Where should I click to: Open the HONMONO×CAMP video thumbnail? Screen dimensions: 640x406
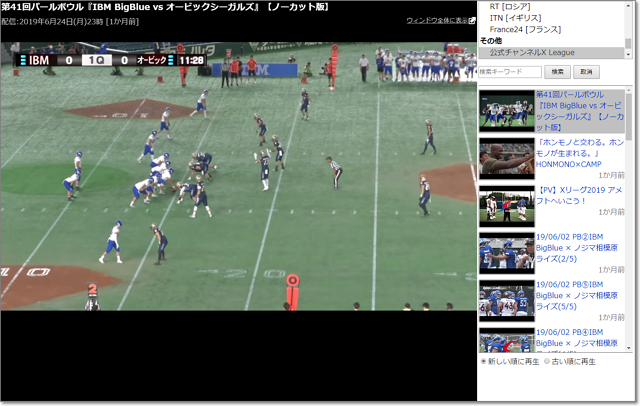[507, 157]
